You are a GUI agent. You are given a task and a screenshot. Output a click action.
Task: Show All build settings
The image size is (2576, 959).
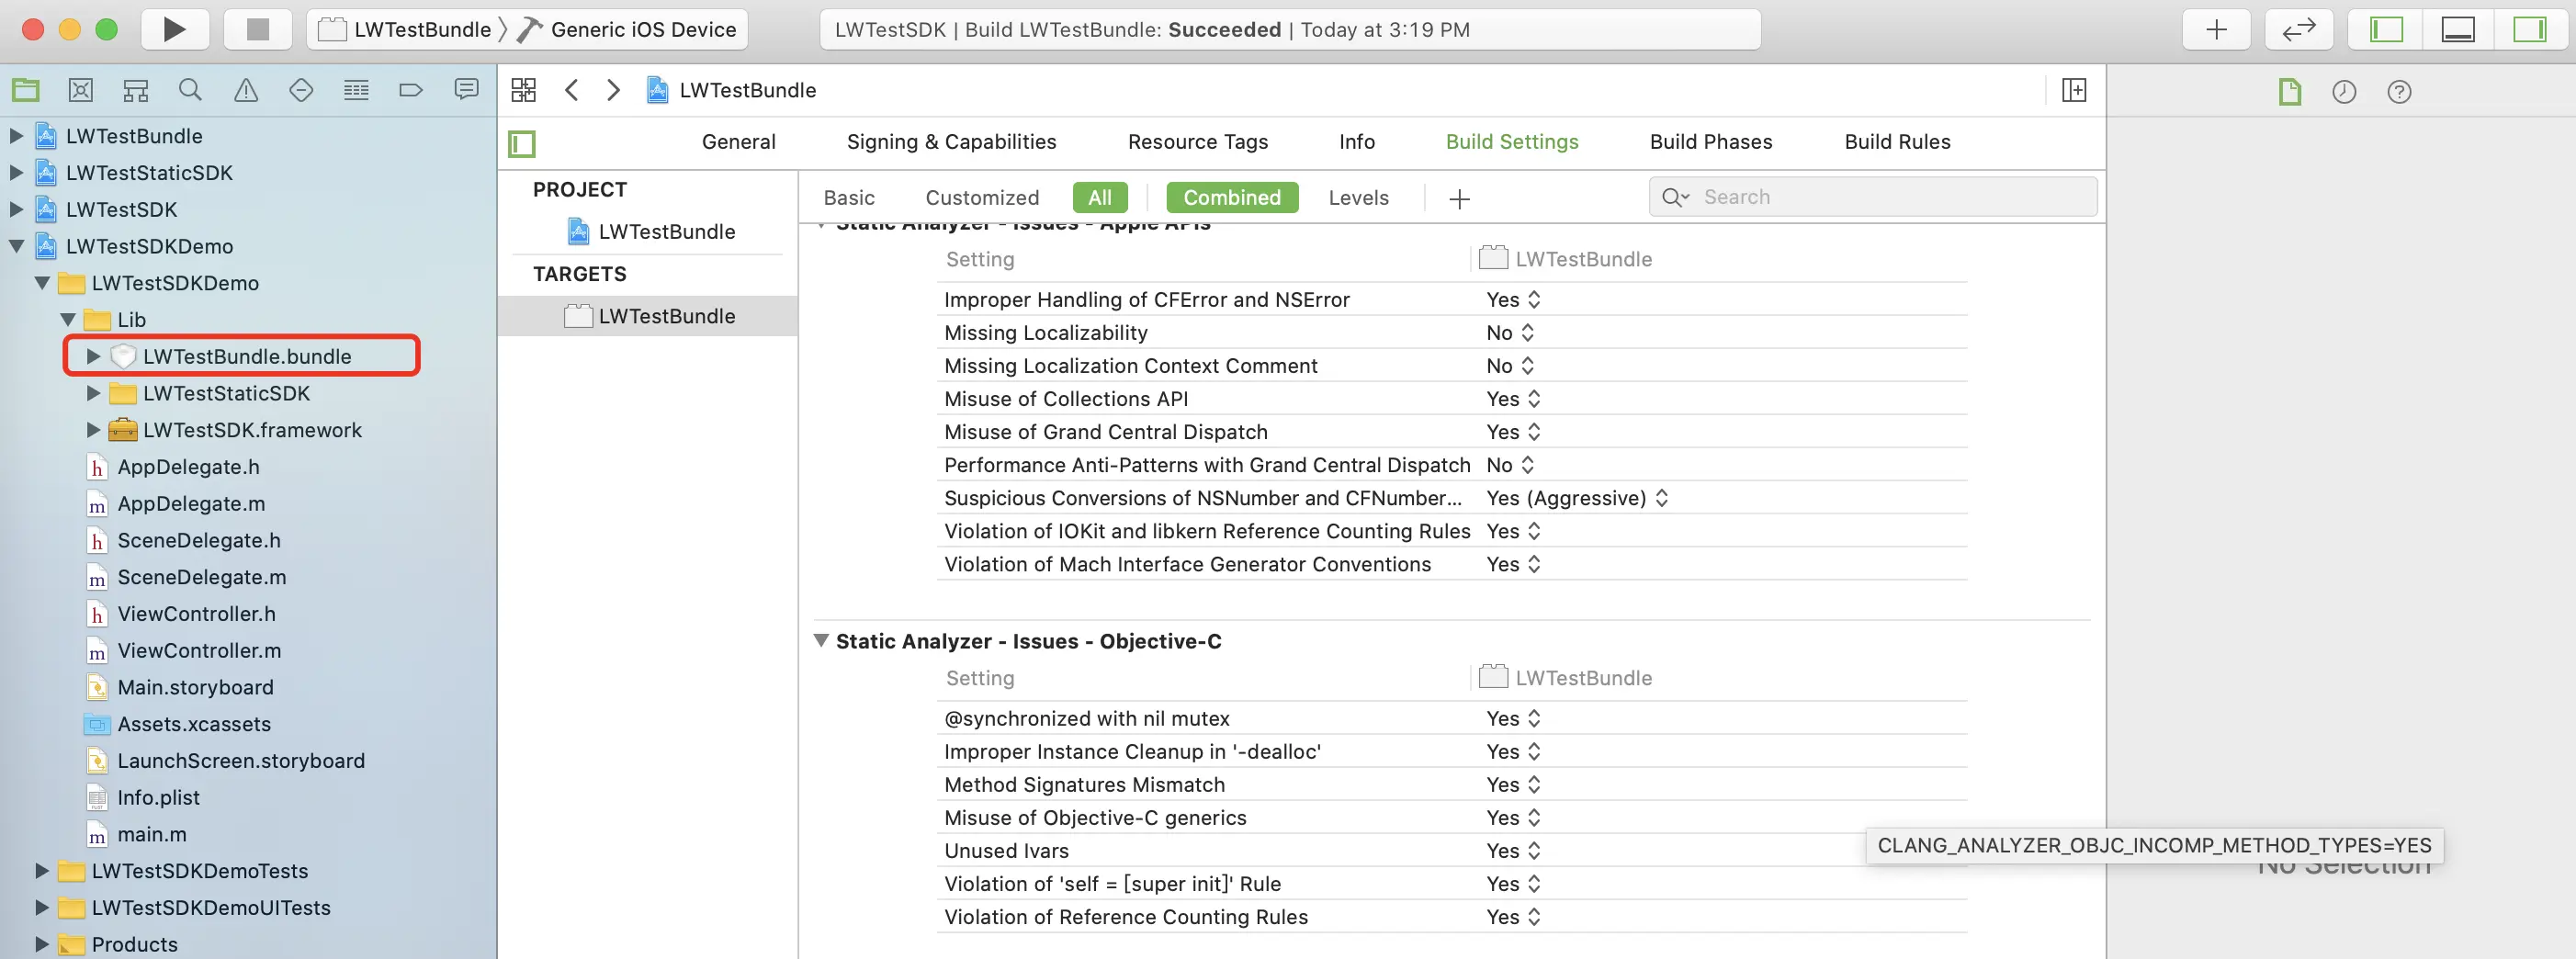[1100, 198]
